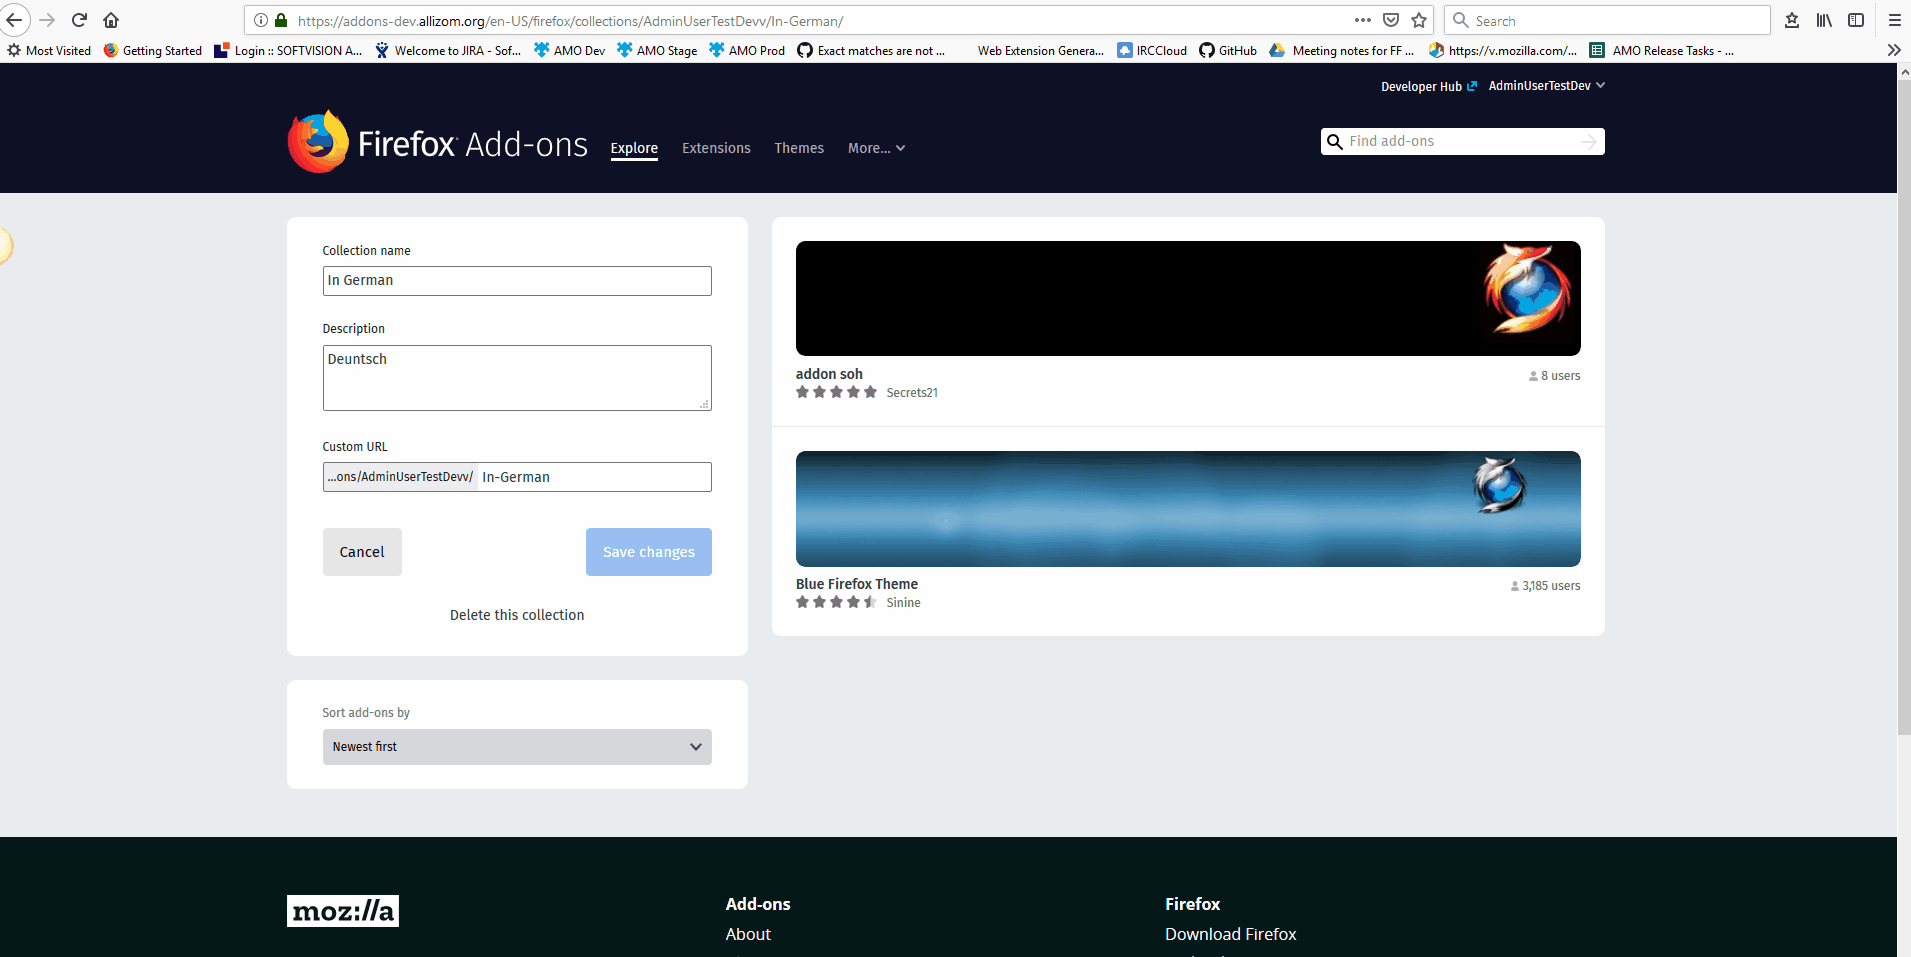Click the 8 users count

point(1555,376)
